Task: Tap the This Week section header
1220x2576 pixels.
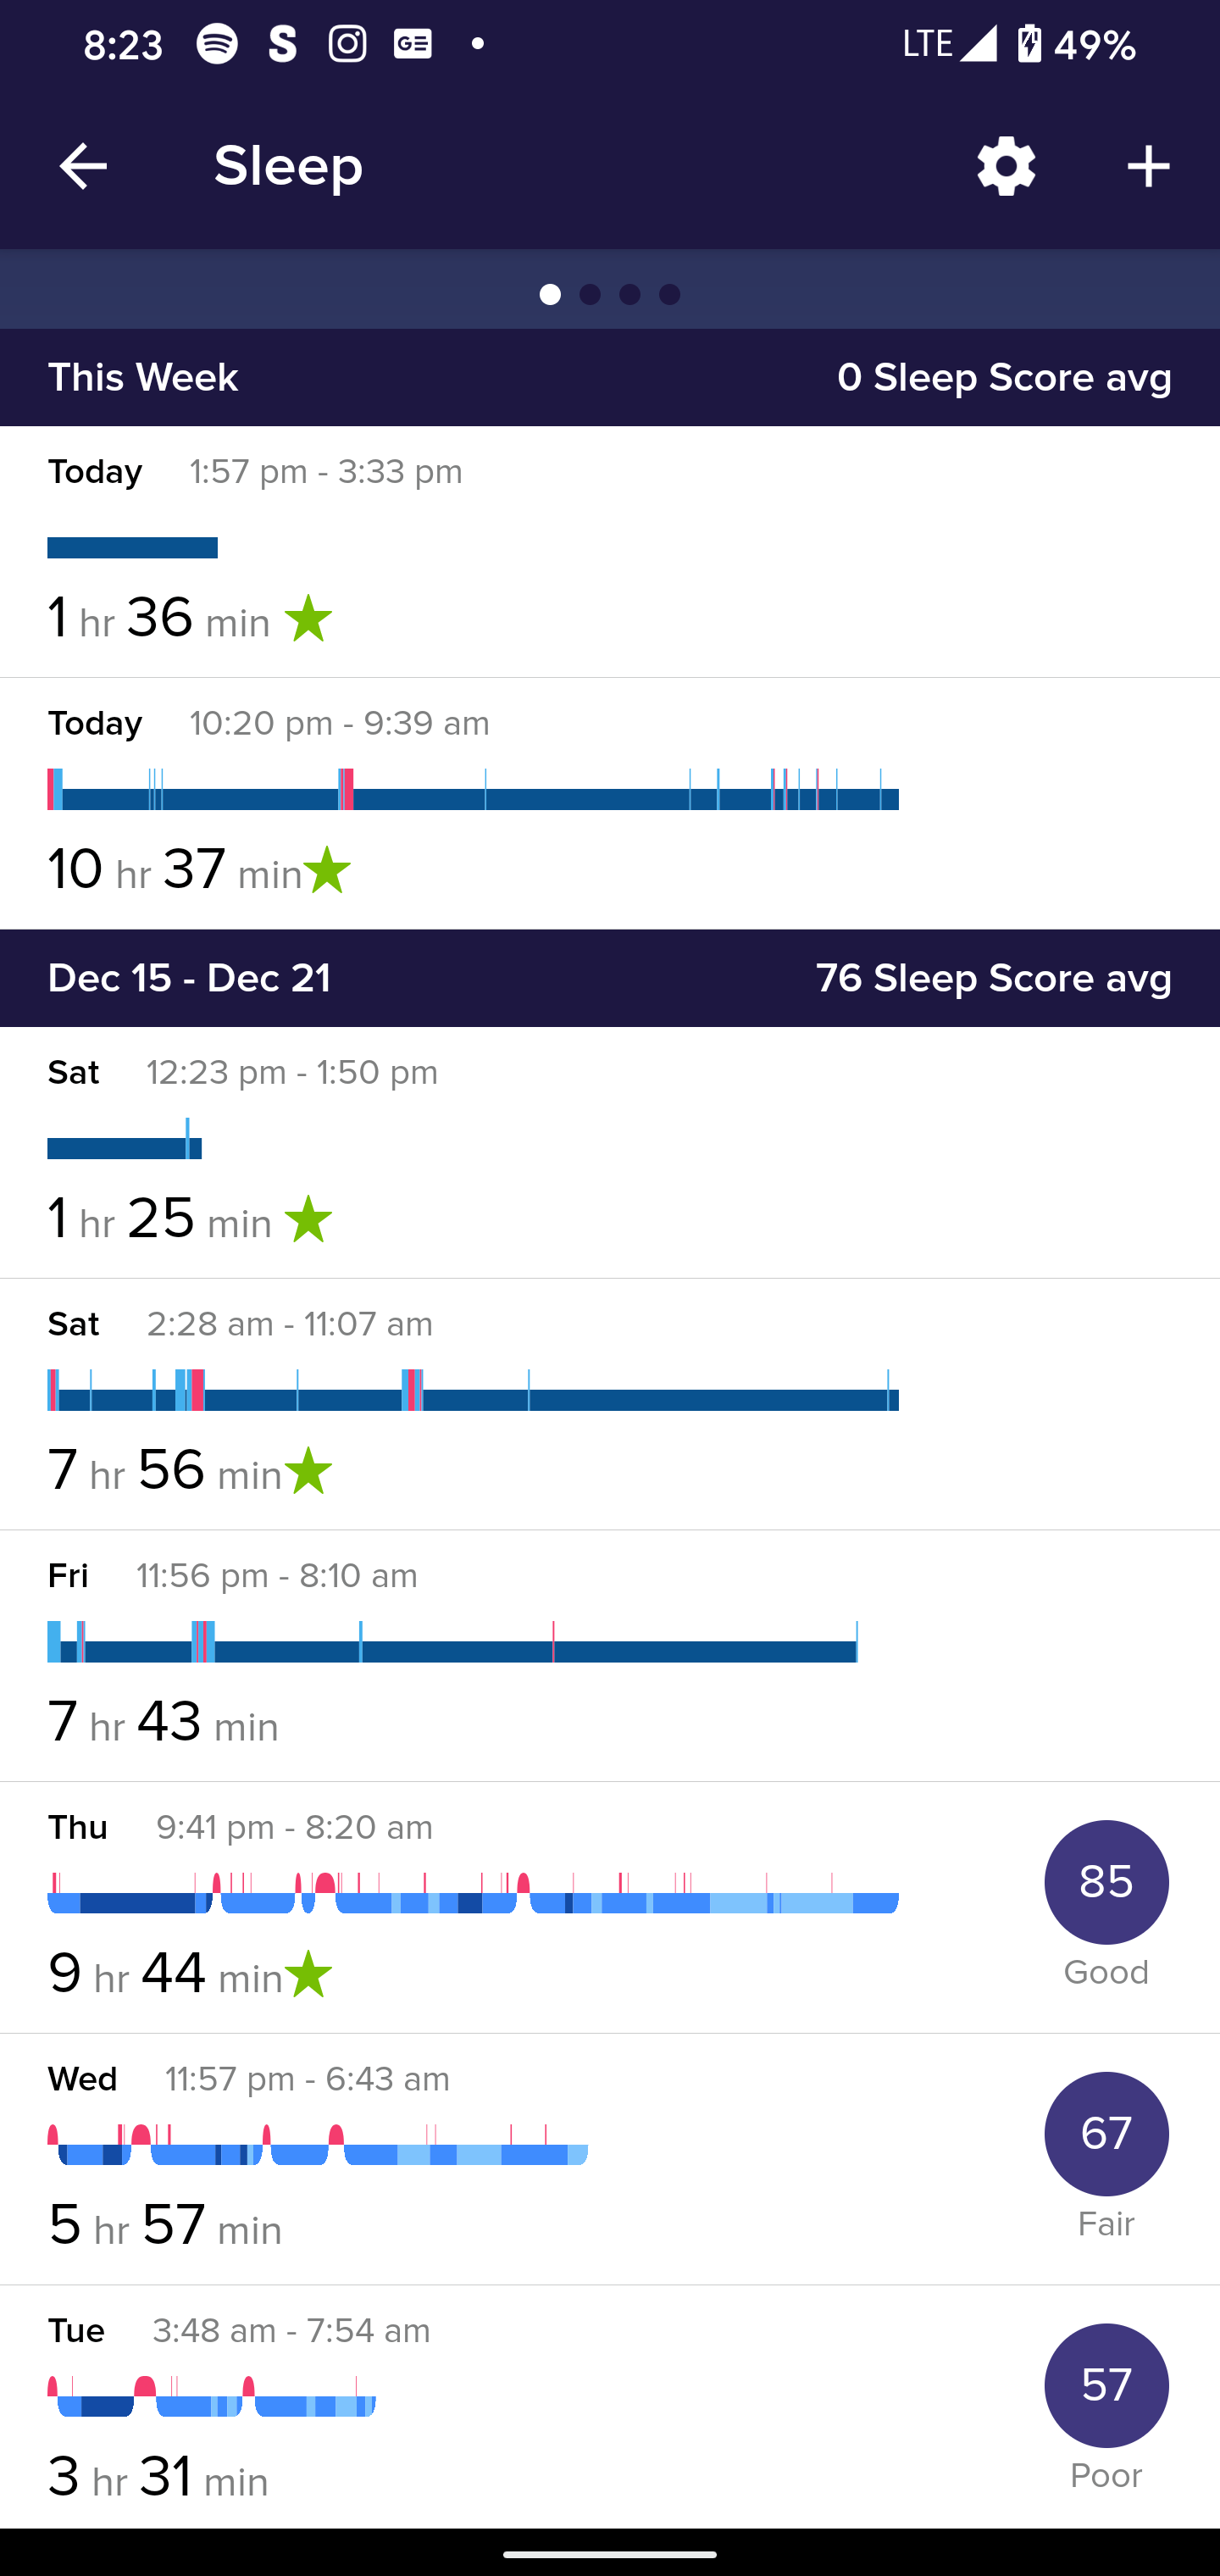Action: [610, 378]
